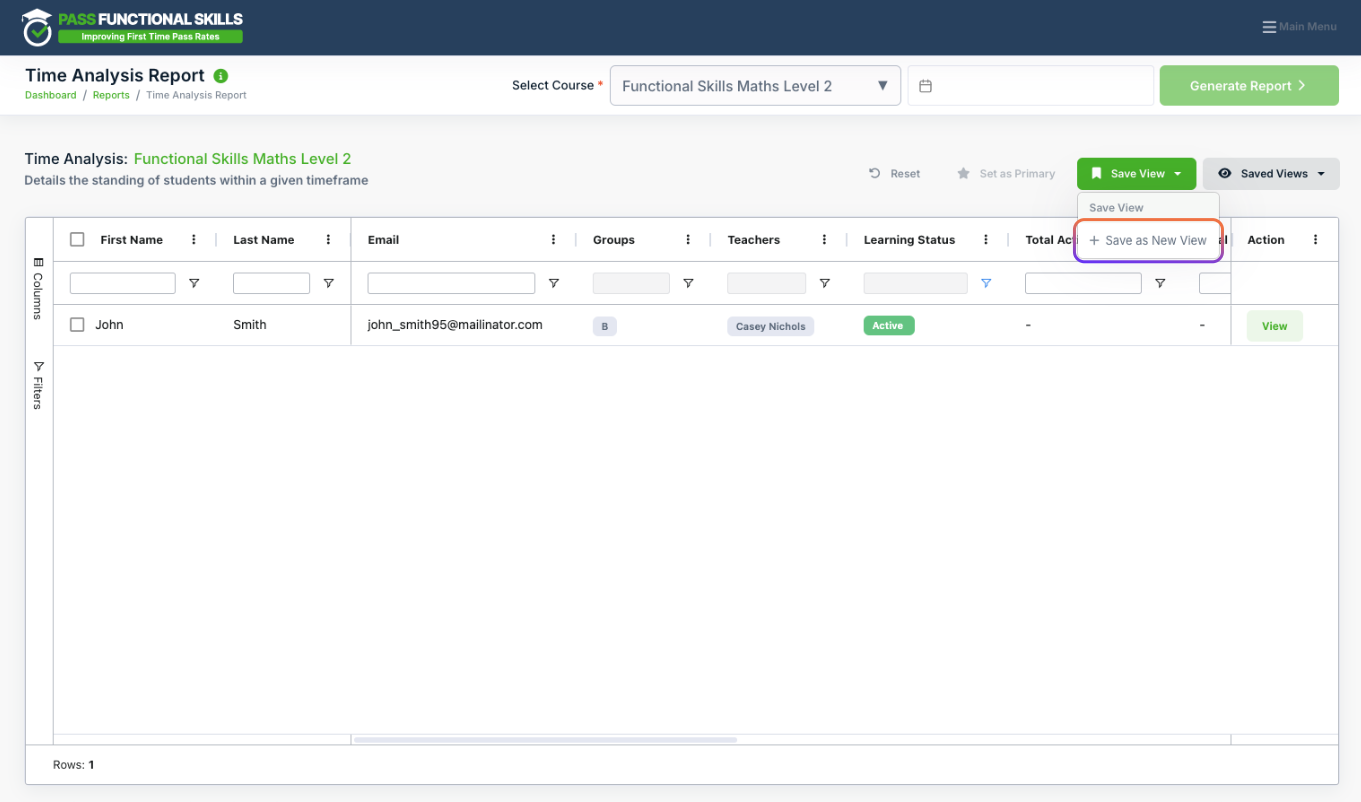Collapse the Save View dropdown button
The height and width of the screenshot is (802, 1361).
[1136, 174]
